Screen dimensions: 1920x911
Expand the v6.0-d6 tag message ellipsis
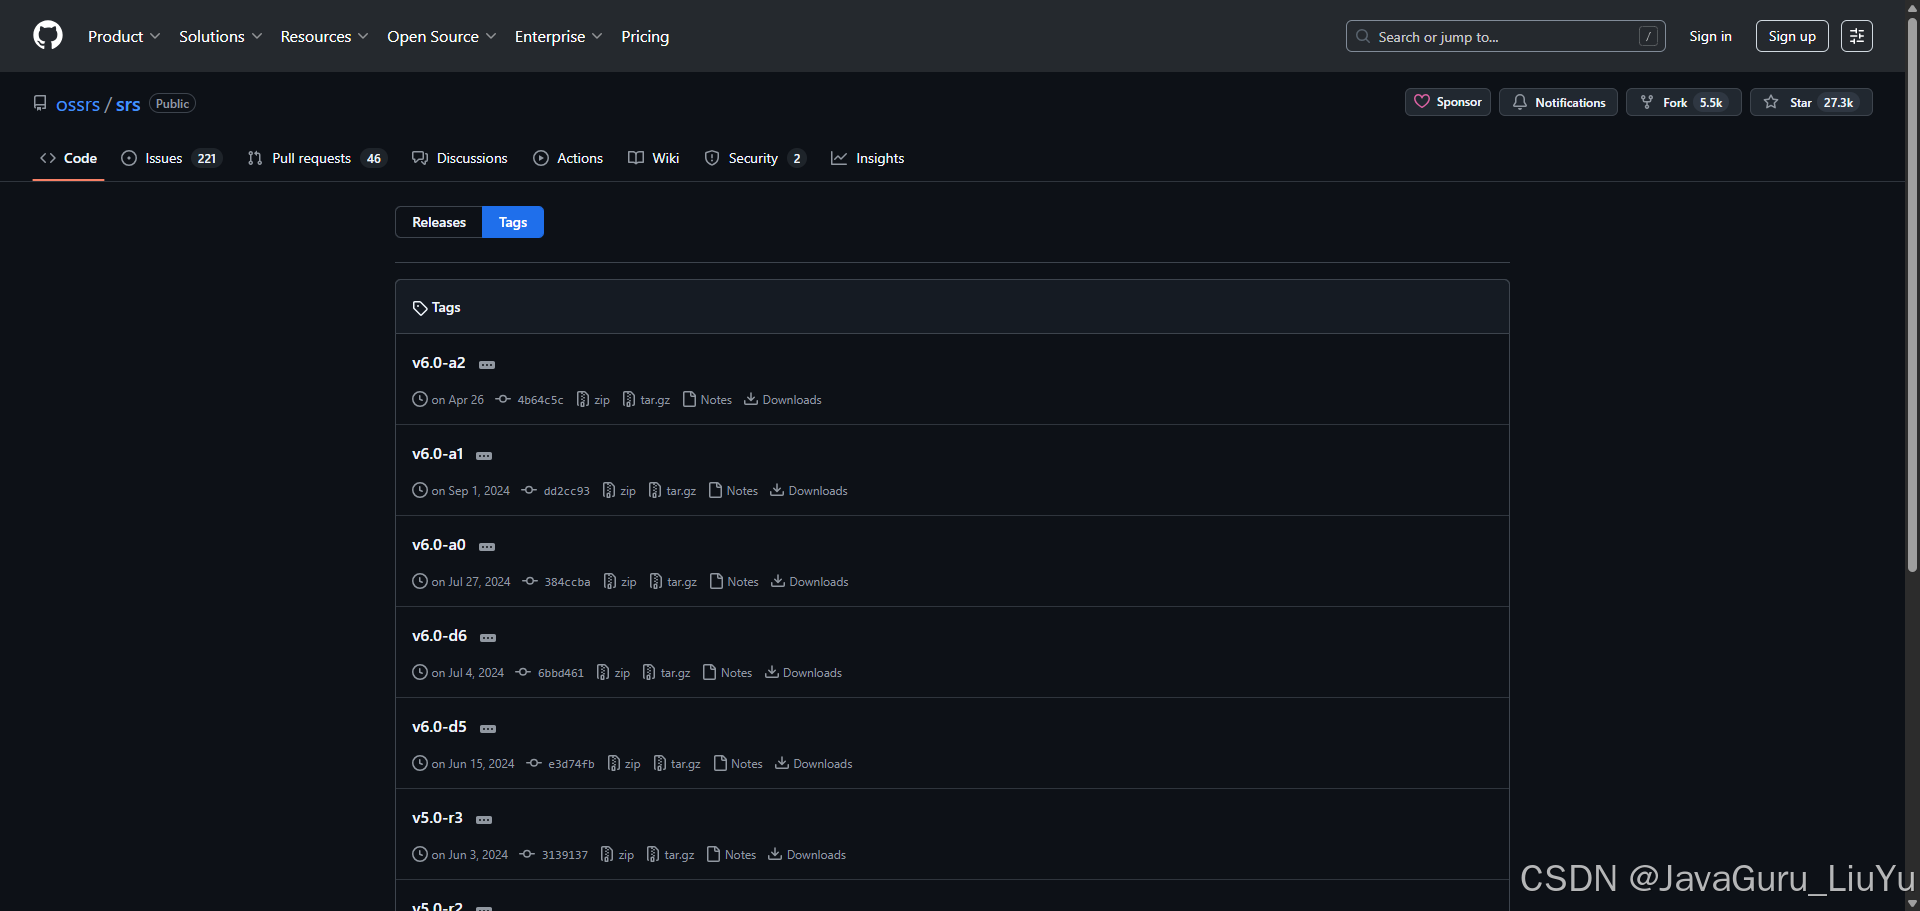point(488,638)
